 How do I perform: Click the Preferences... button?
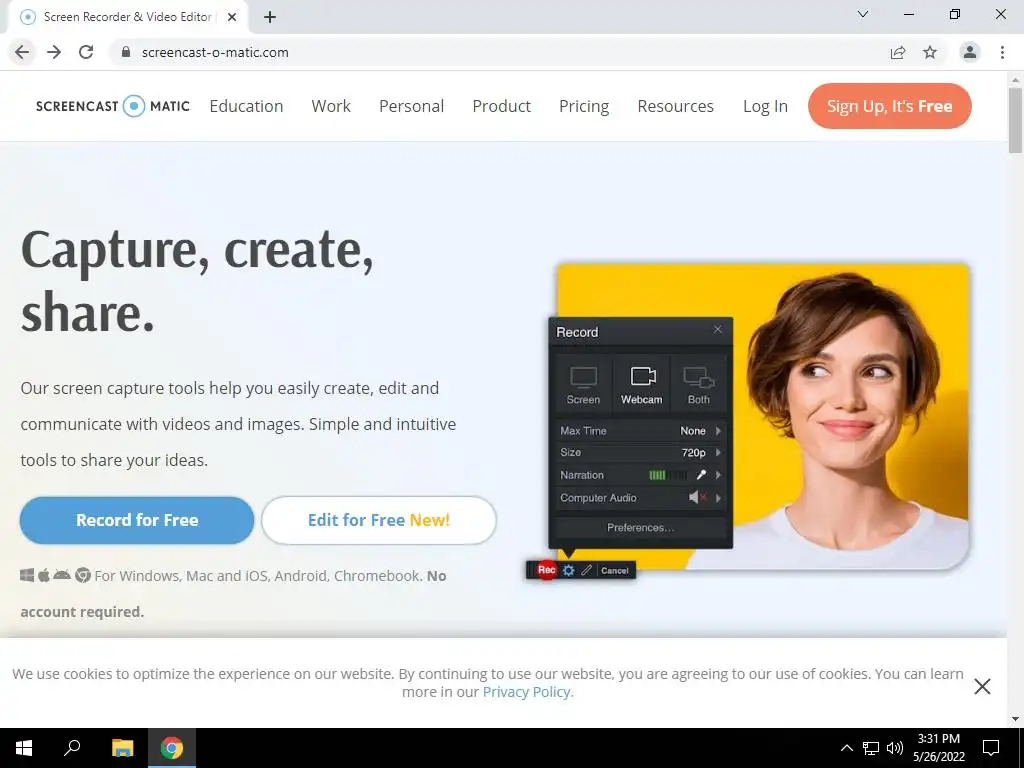coord(641,528)
